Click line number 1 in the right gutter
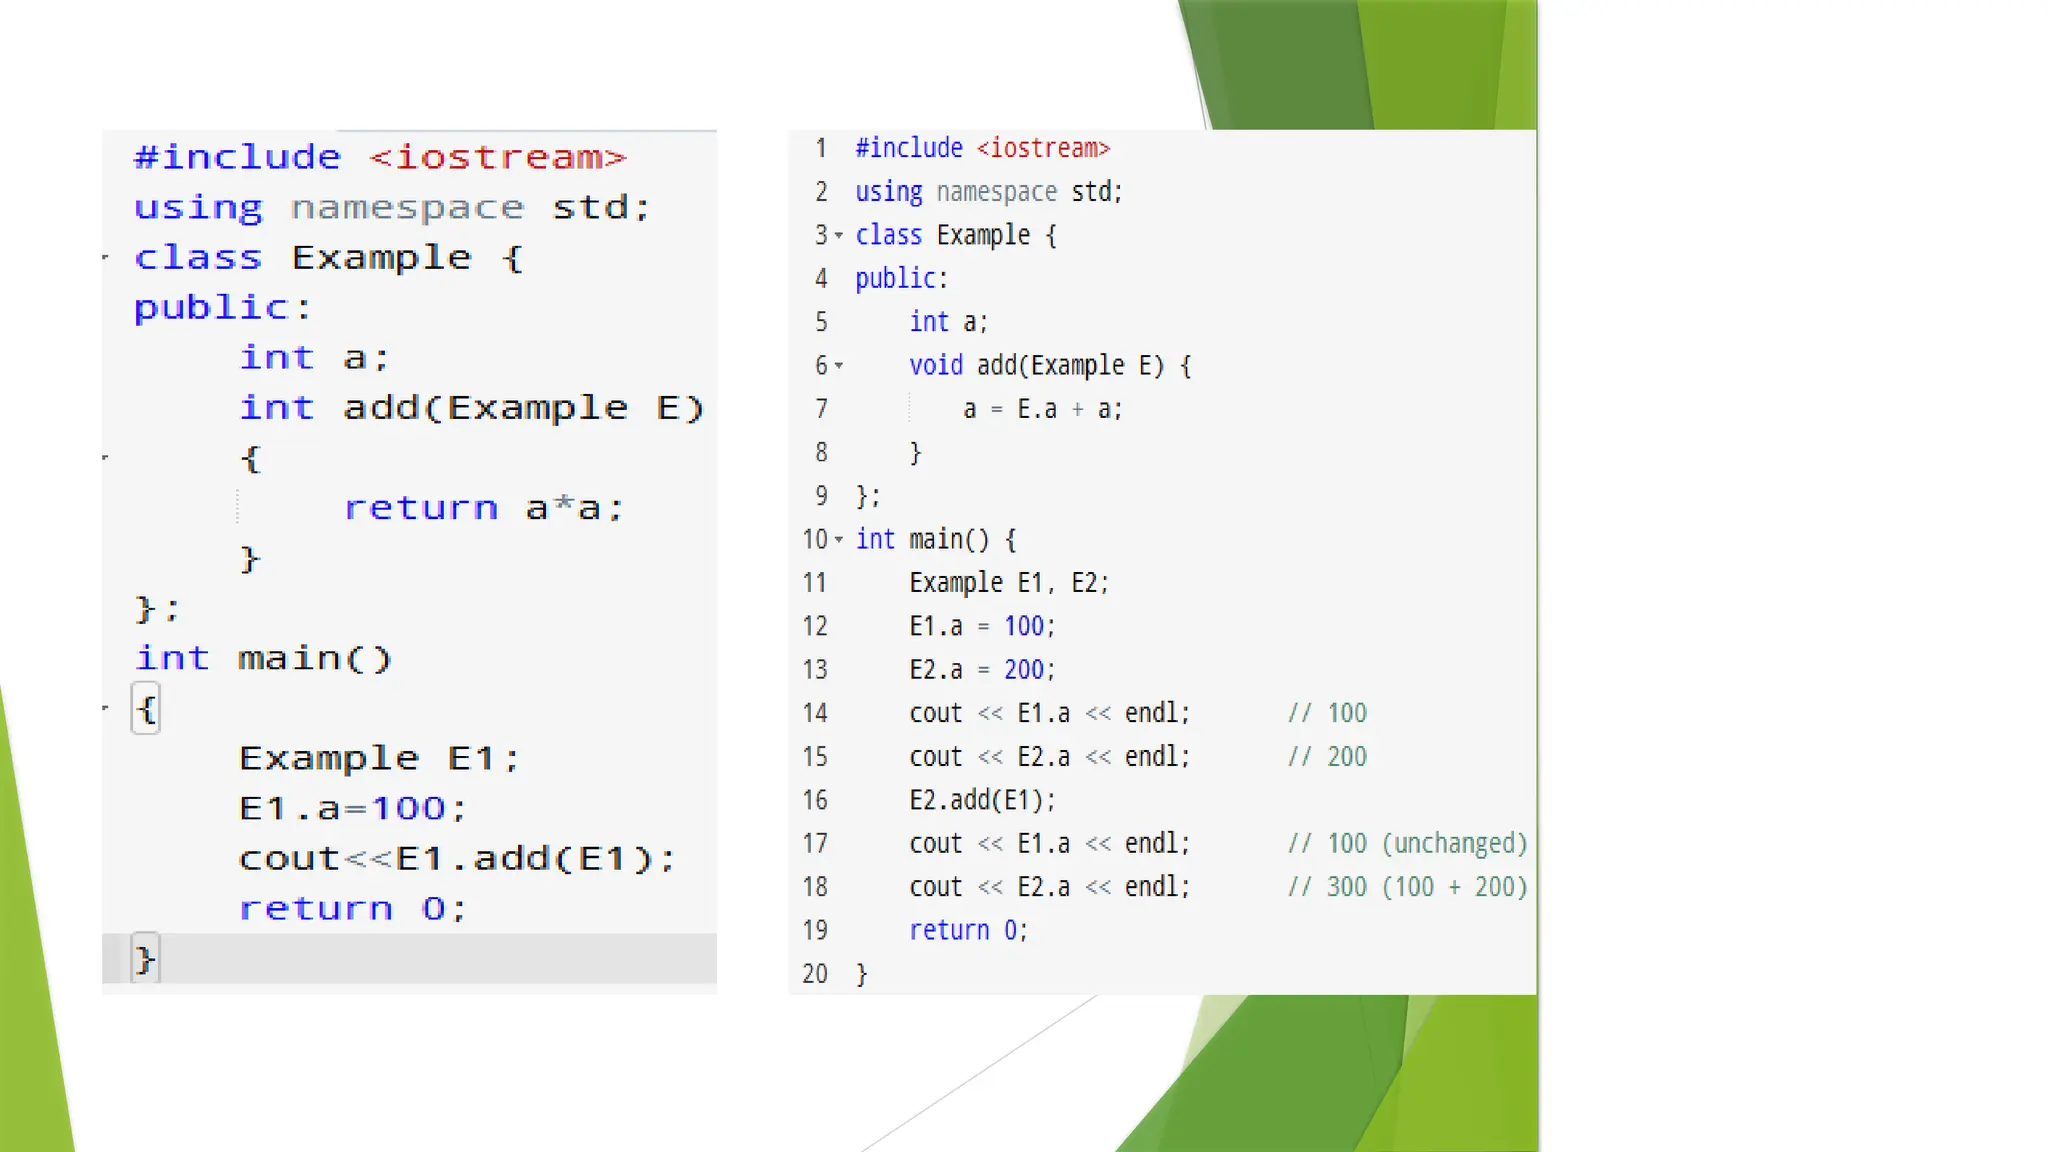 click(x=821, y=148)
